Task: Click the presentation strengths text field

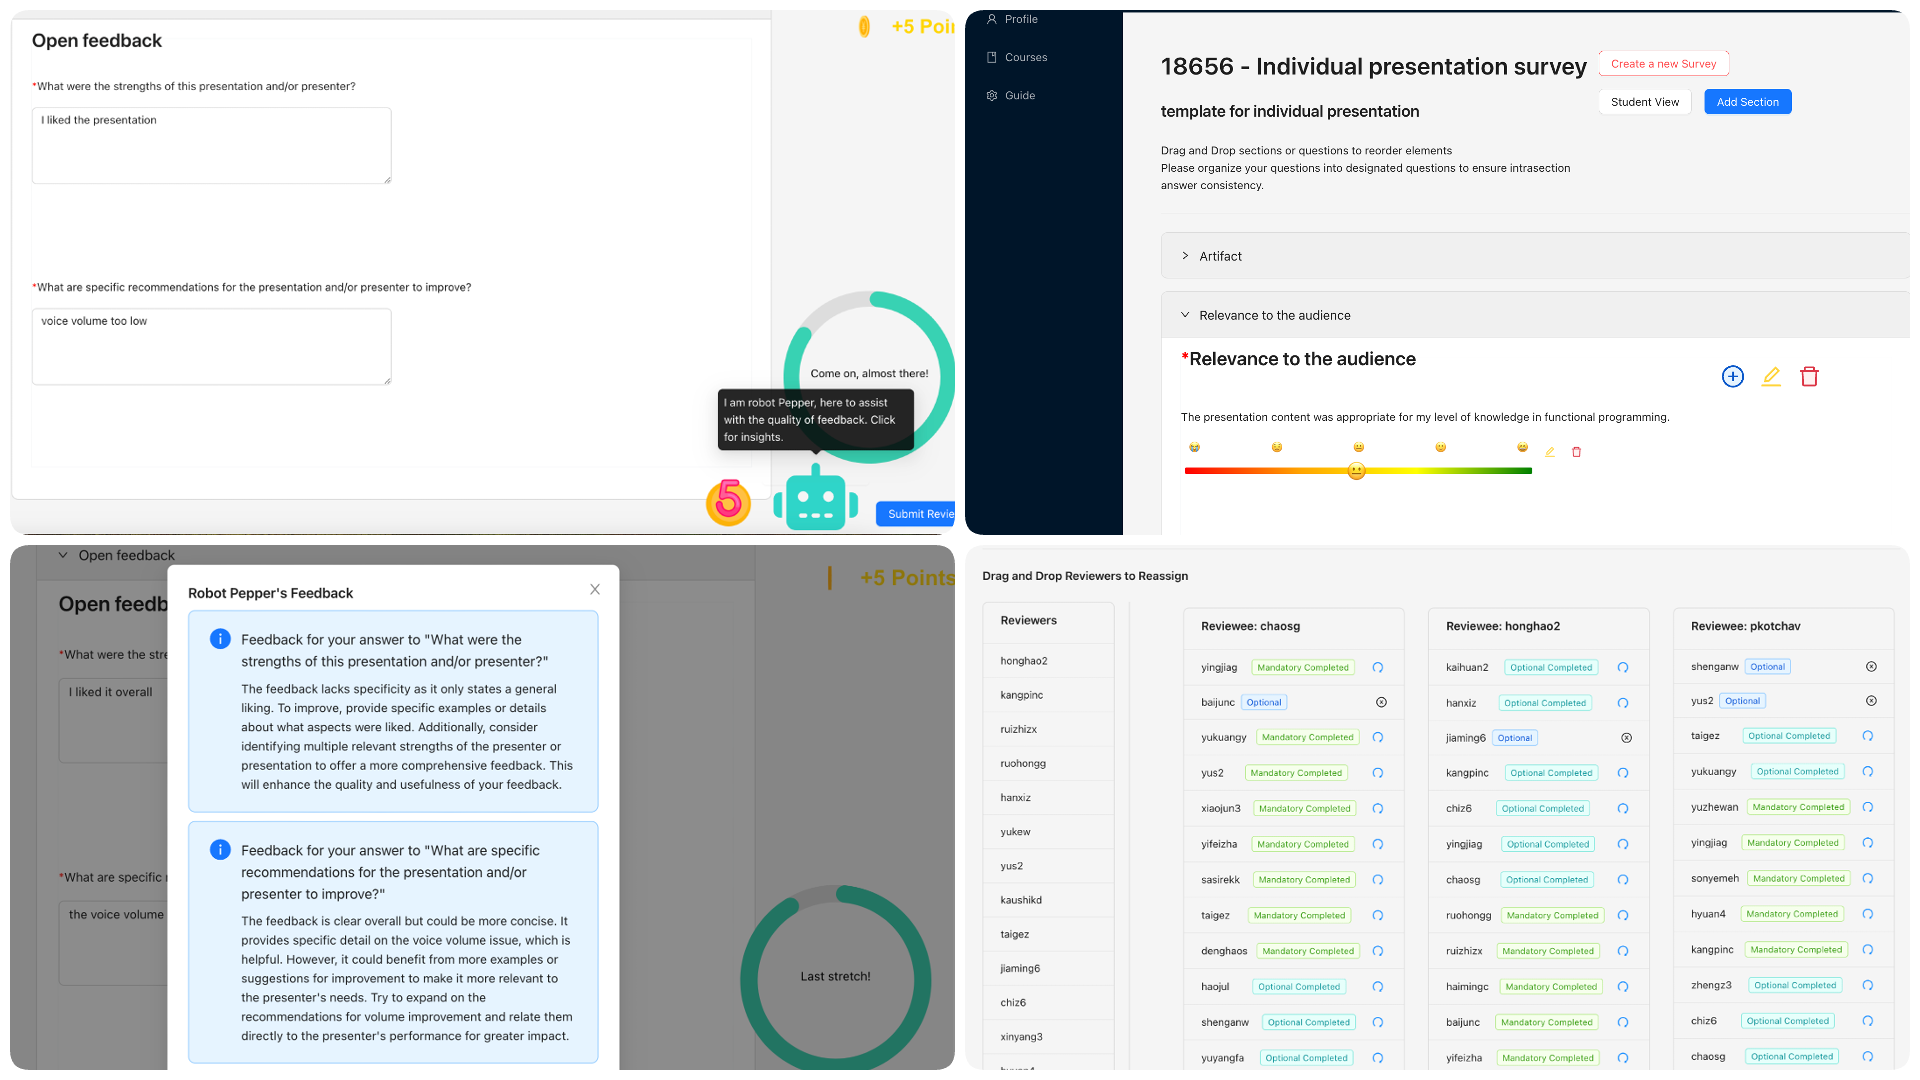Action: (211, 146)
